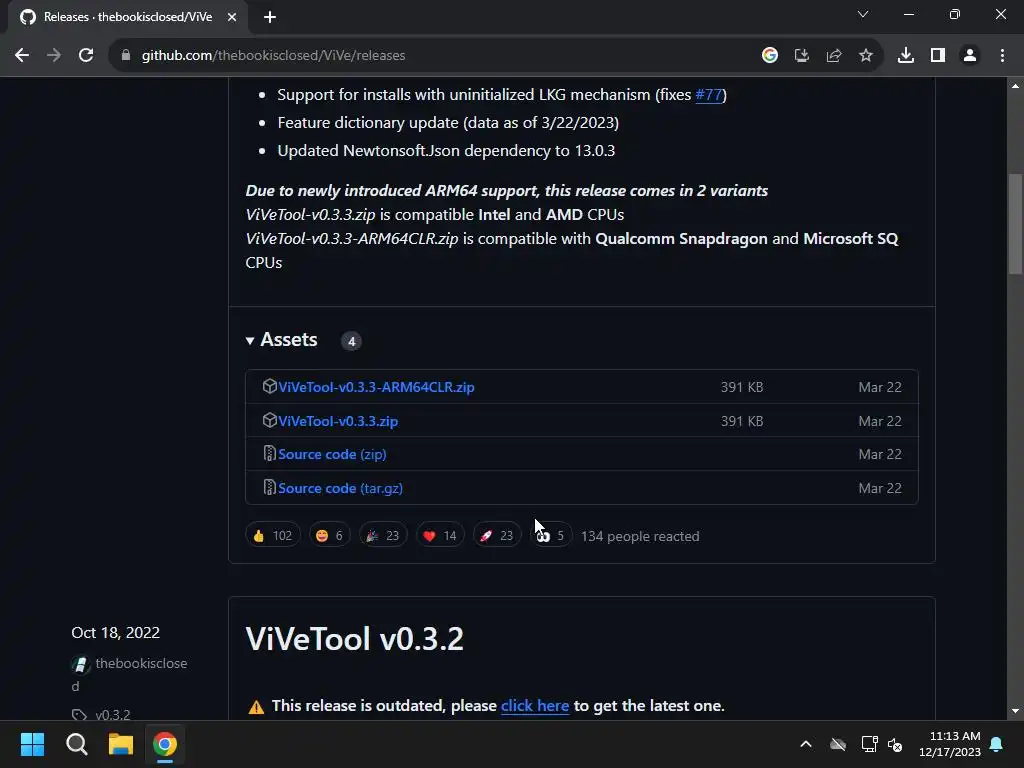Open the ViVeTool v0.3.2 release title

355,639
